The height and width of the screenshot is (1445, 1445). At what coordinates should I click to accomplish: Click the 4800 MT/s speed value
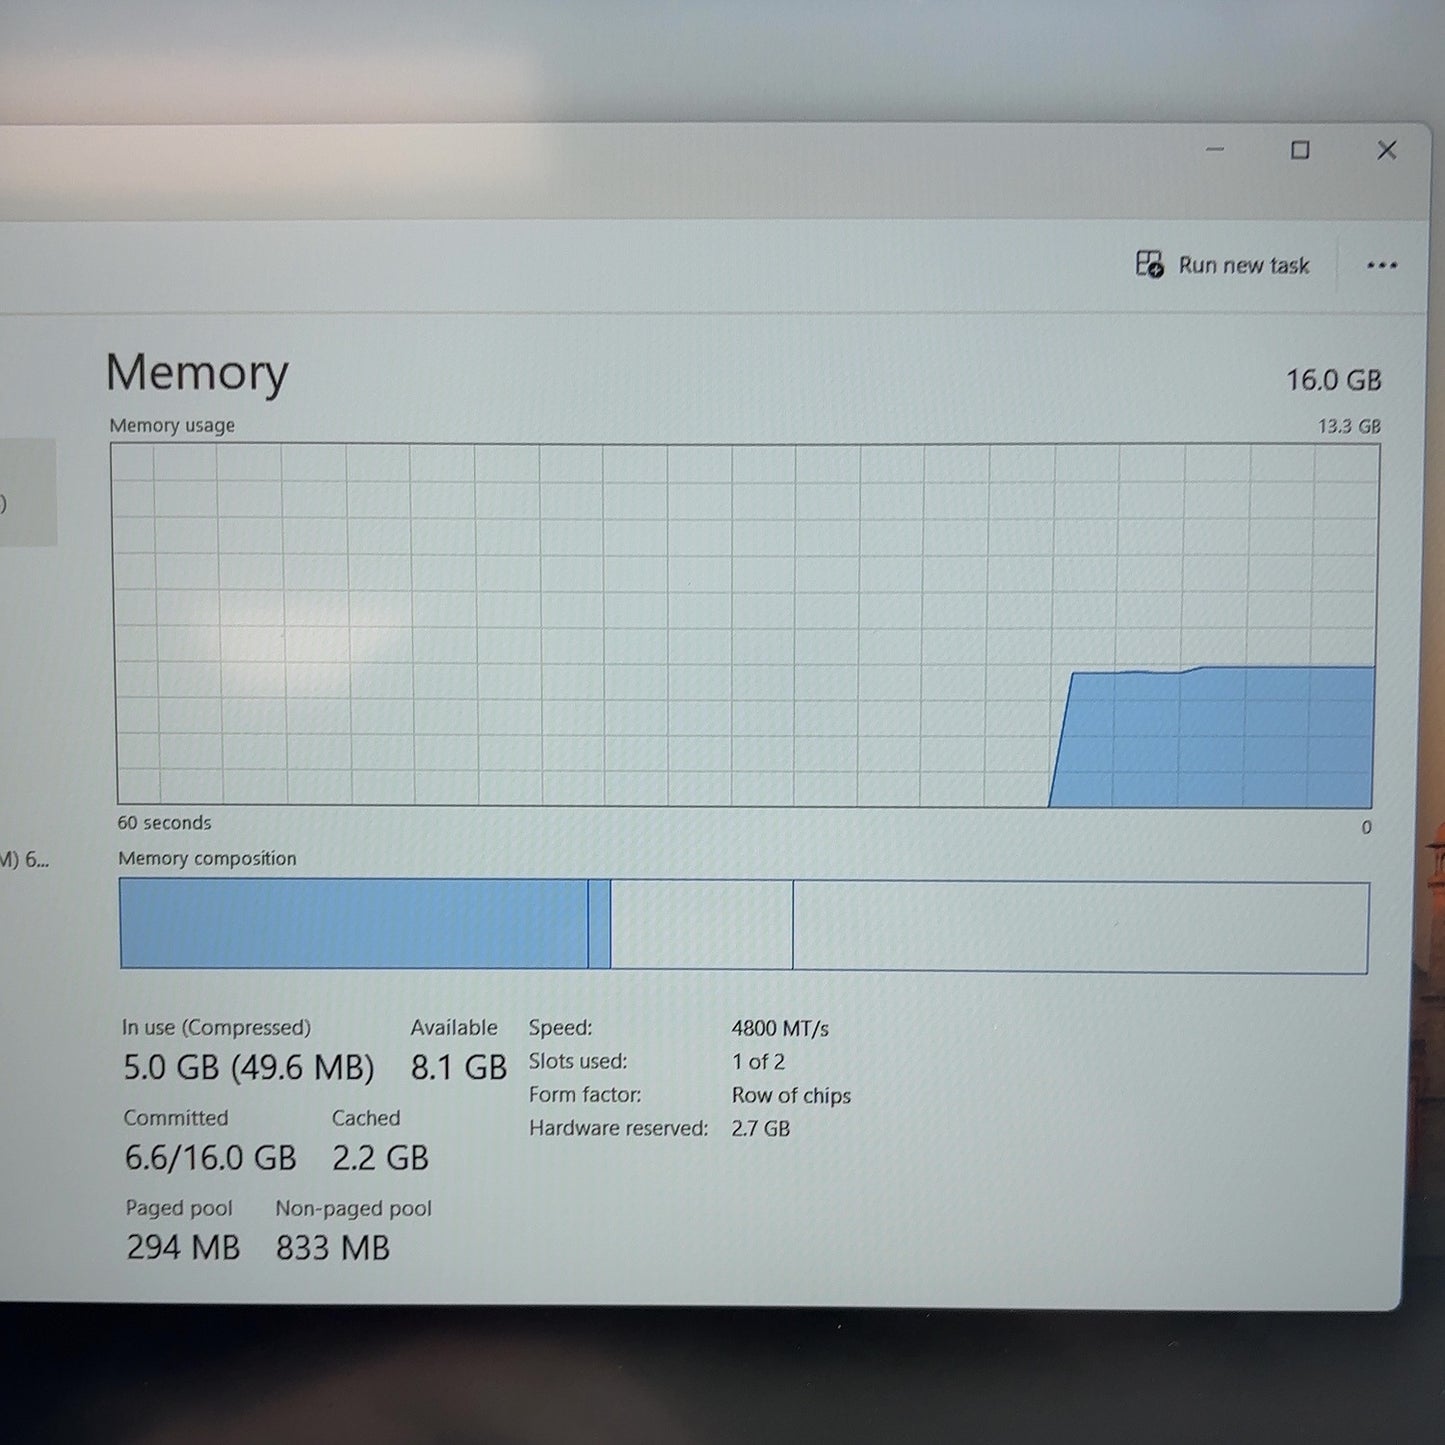(x=780, y=1028)
